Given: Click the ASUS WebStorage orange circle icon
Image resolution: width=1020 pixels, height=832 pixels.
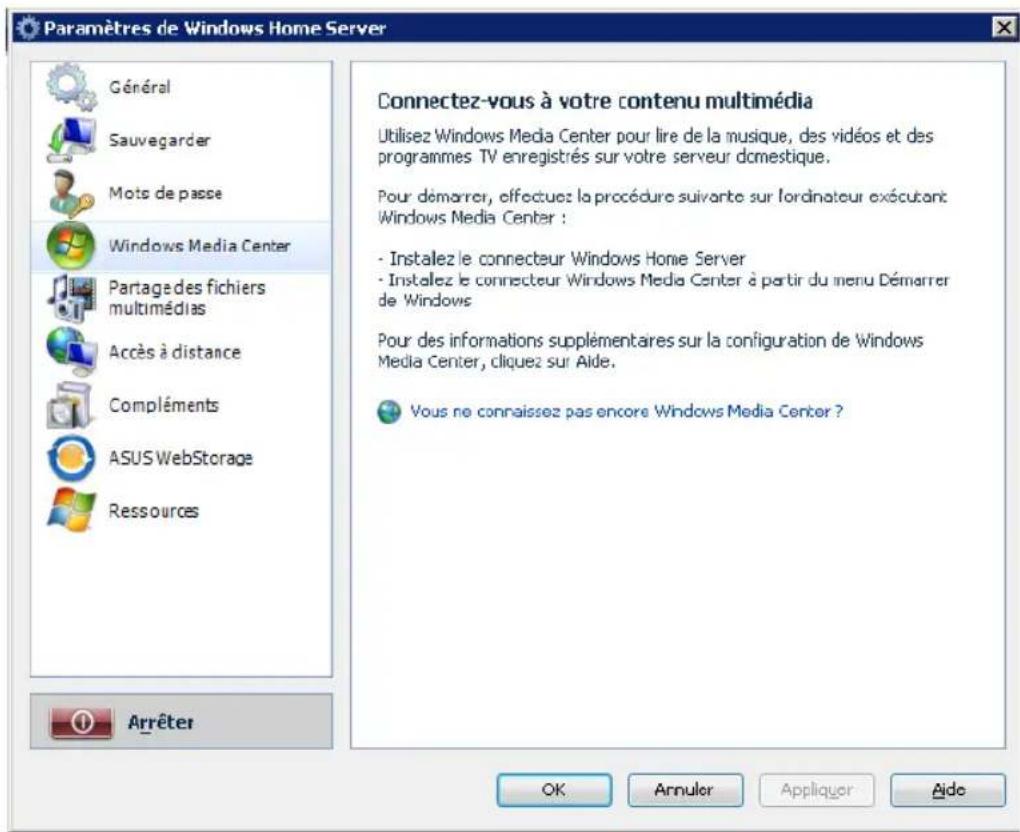Looking at the screenshot, I should (x=71, y=458).
